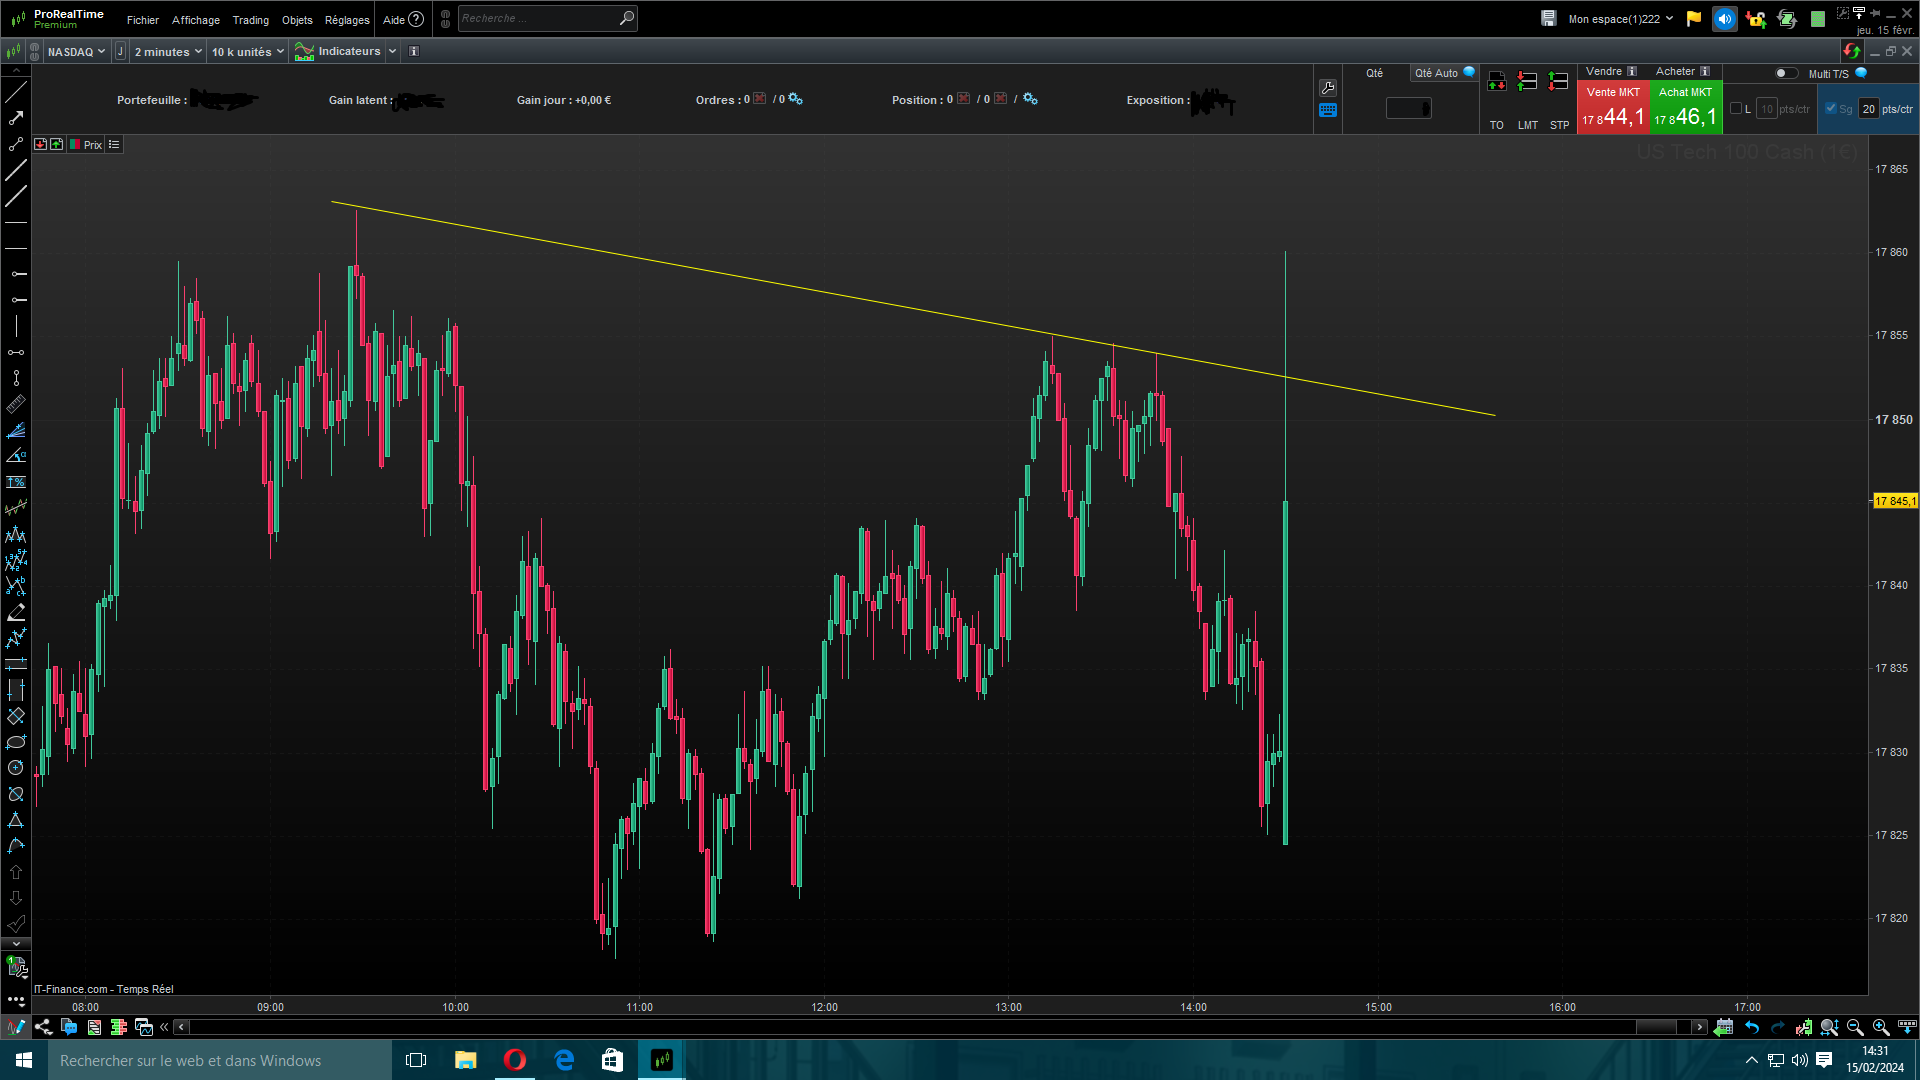1920x1080 pixels.
Task: Click the sound speaker icon in top bar
Action: (x=1725, y=19)
